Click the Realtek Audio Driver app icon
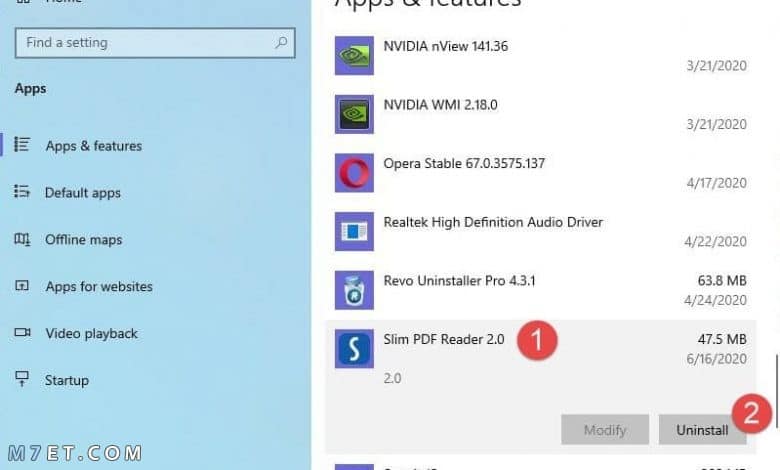The width and height of the screenshot is (780, 470). point(354,232)
